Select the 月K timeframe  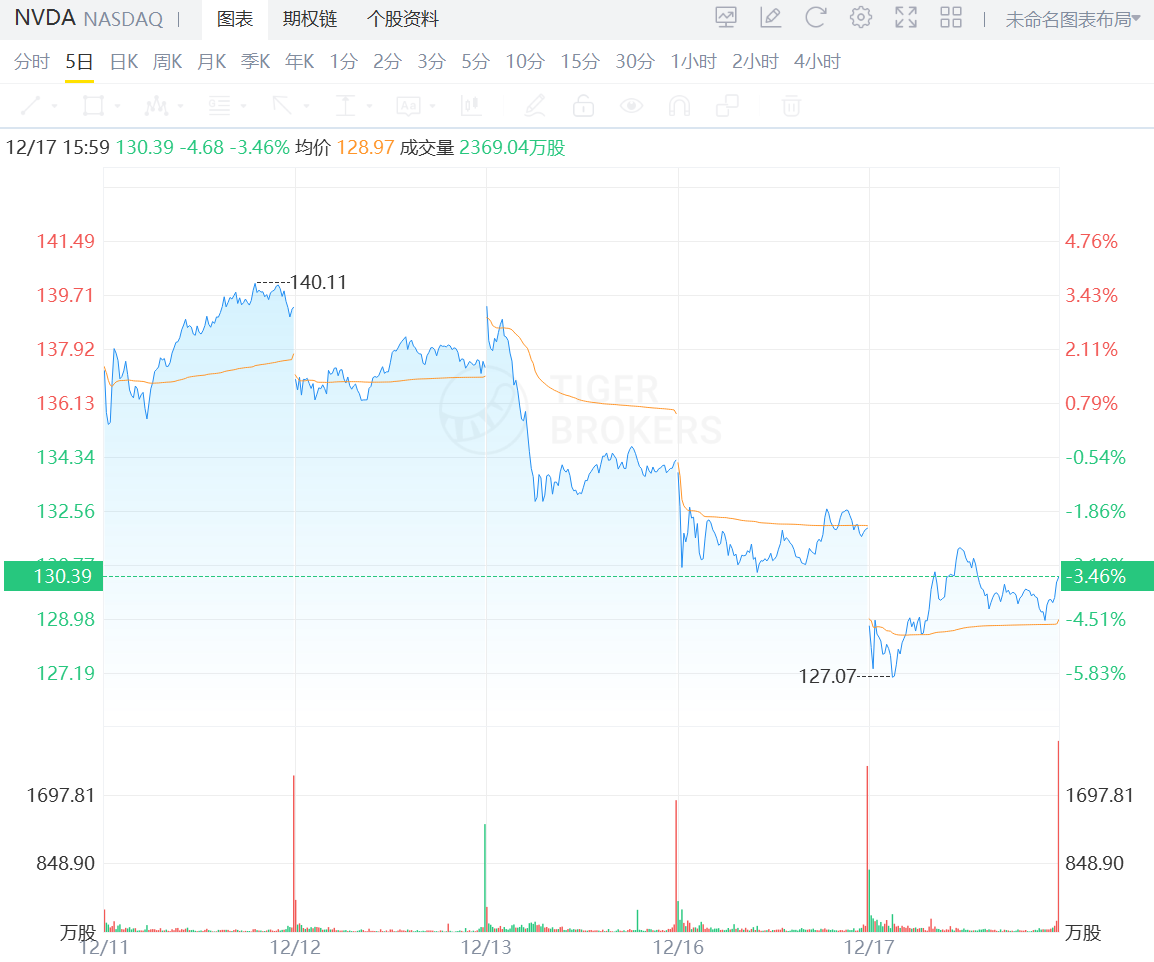click(211, 61)
